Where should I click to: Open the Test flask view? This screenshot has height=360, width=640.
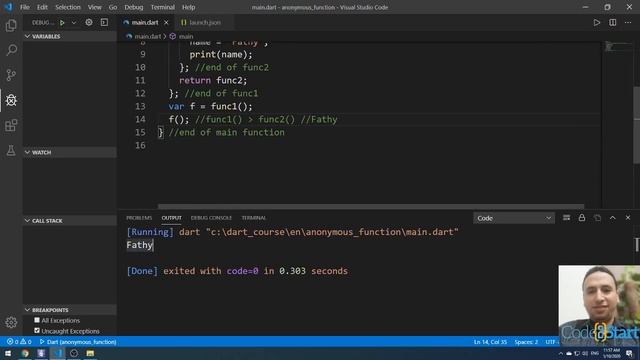11,150
